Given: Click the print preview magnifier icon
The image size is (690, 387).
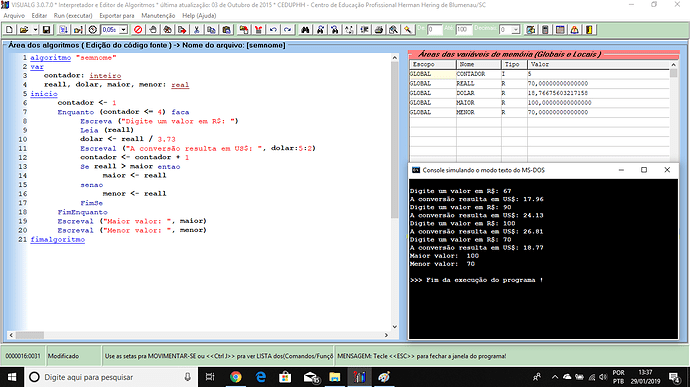Looking at the screenshot, I should [393, 29].
